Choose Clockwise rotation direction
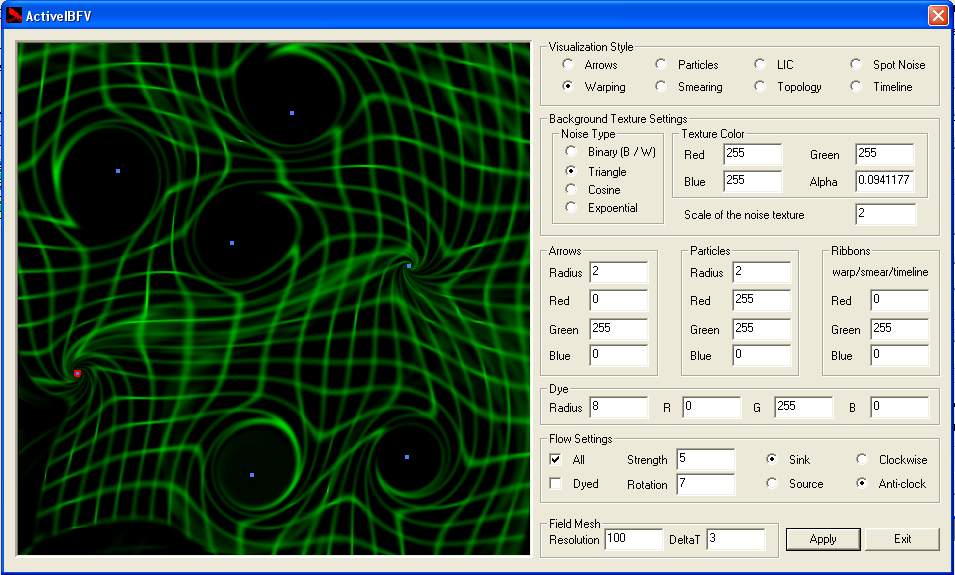 coord(862,460)
